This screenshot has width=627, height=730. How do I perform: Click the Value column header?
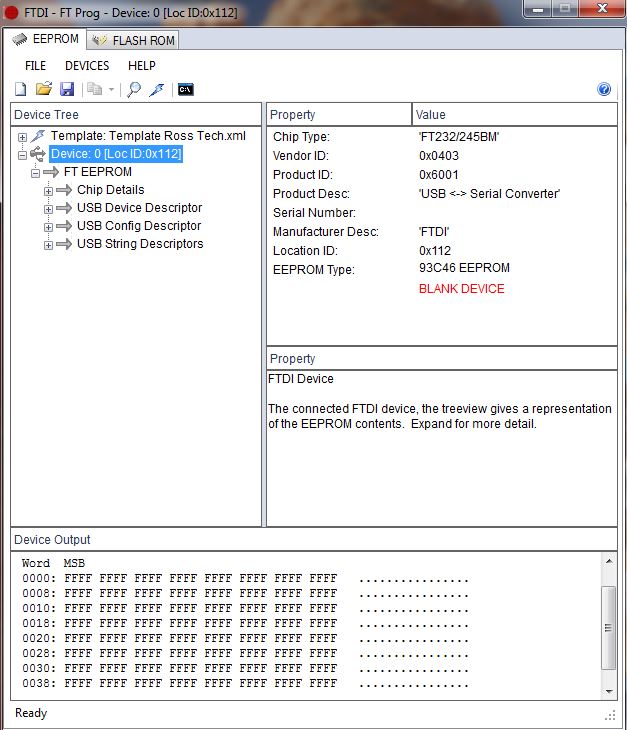click(515, 115)
